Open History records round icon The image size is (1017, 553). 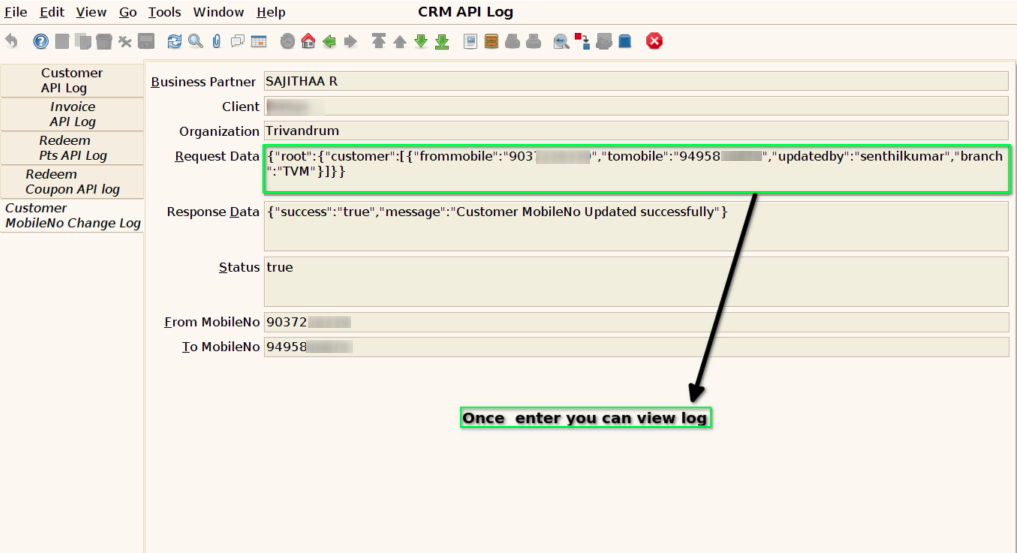(x=287, y=41)
